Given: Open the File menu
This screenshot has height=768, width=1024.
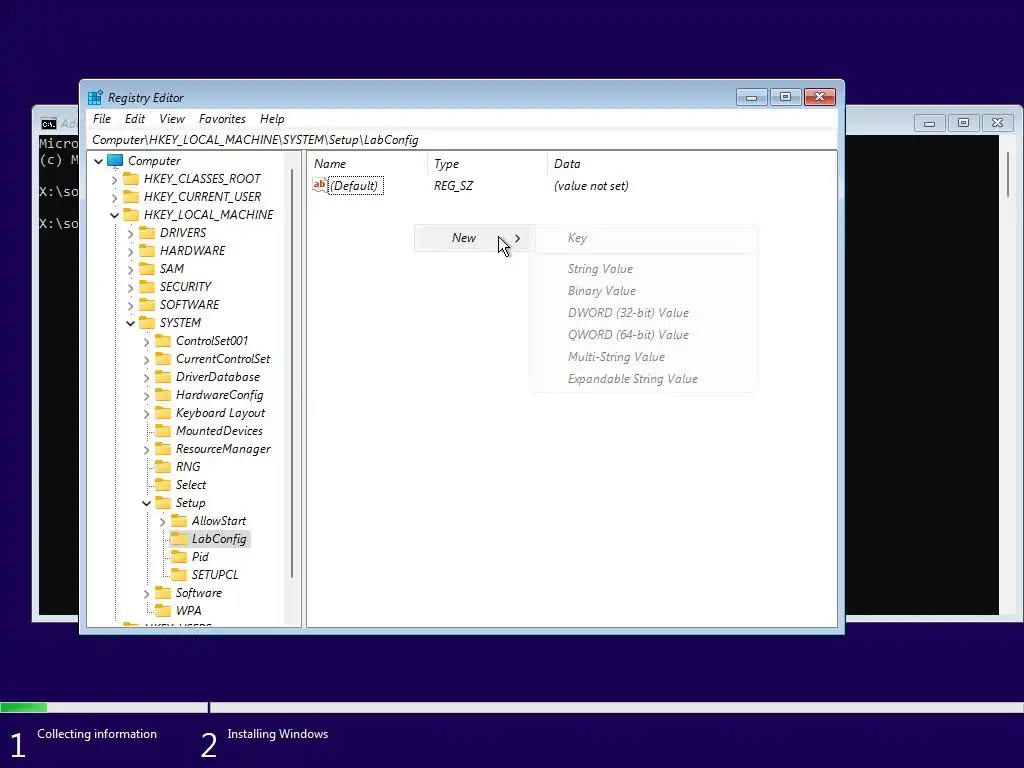Looking at the screenshot, I should tap(102, 119).
